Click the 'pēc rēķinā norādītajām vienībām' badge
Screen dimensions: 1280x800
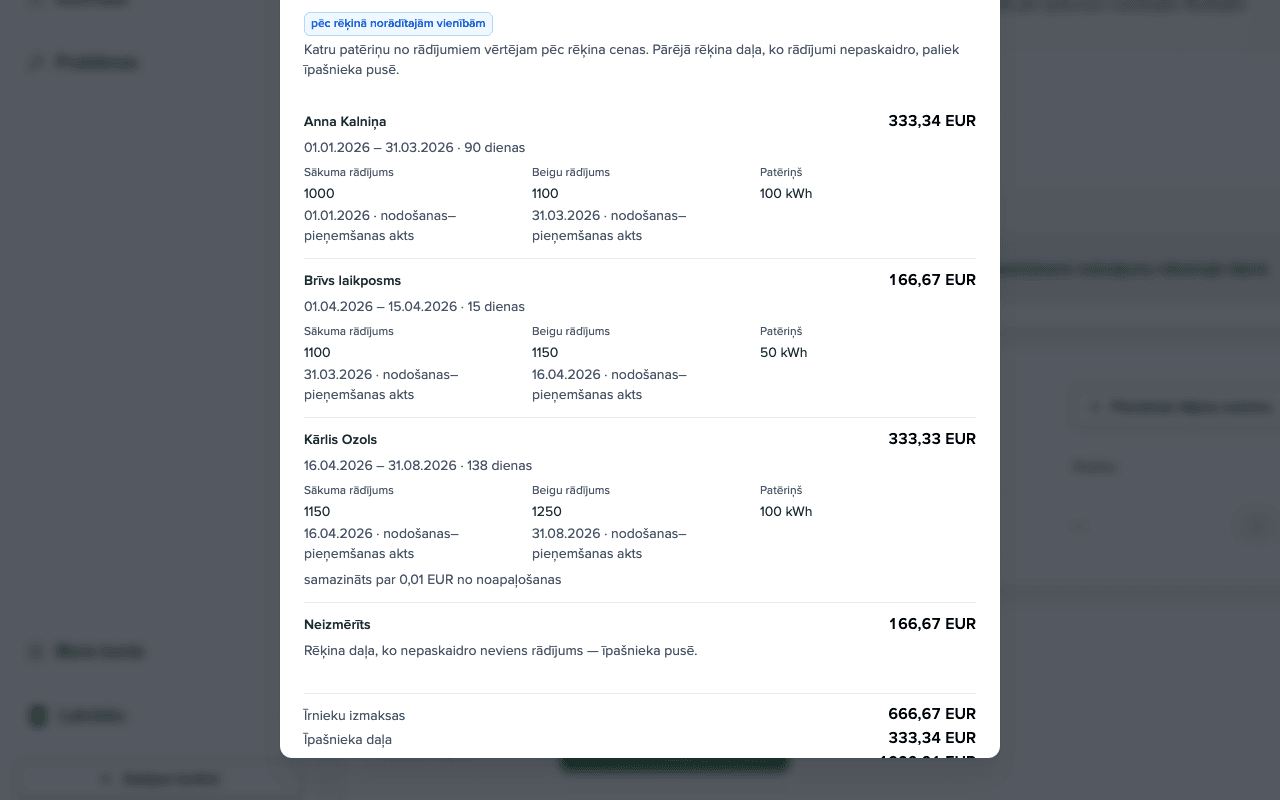tap(398, 23)
